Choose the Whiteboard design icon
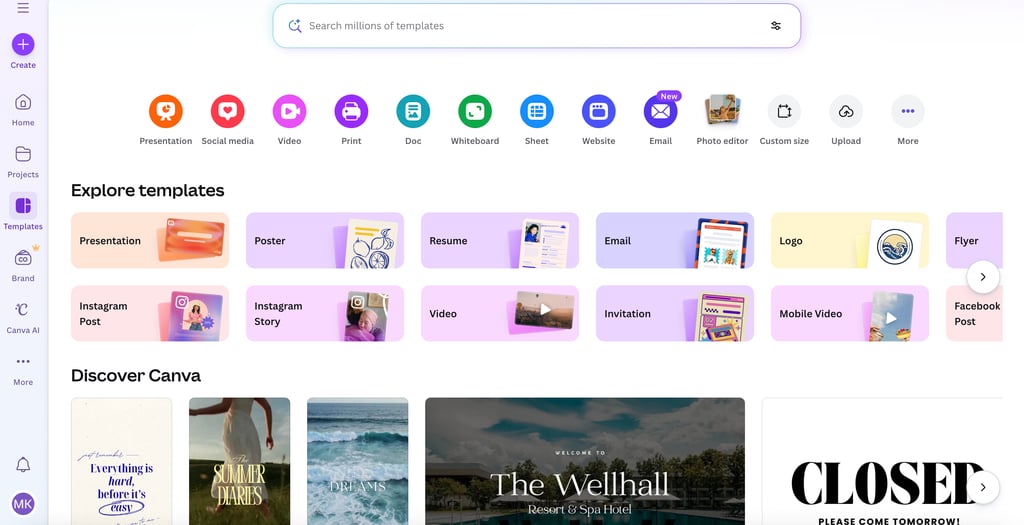This screenshot has height=525, width=1024. pyautogui.click(x=475, y=111)
